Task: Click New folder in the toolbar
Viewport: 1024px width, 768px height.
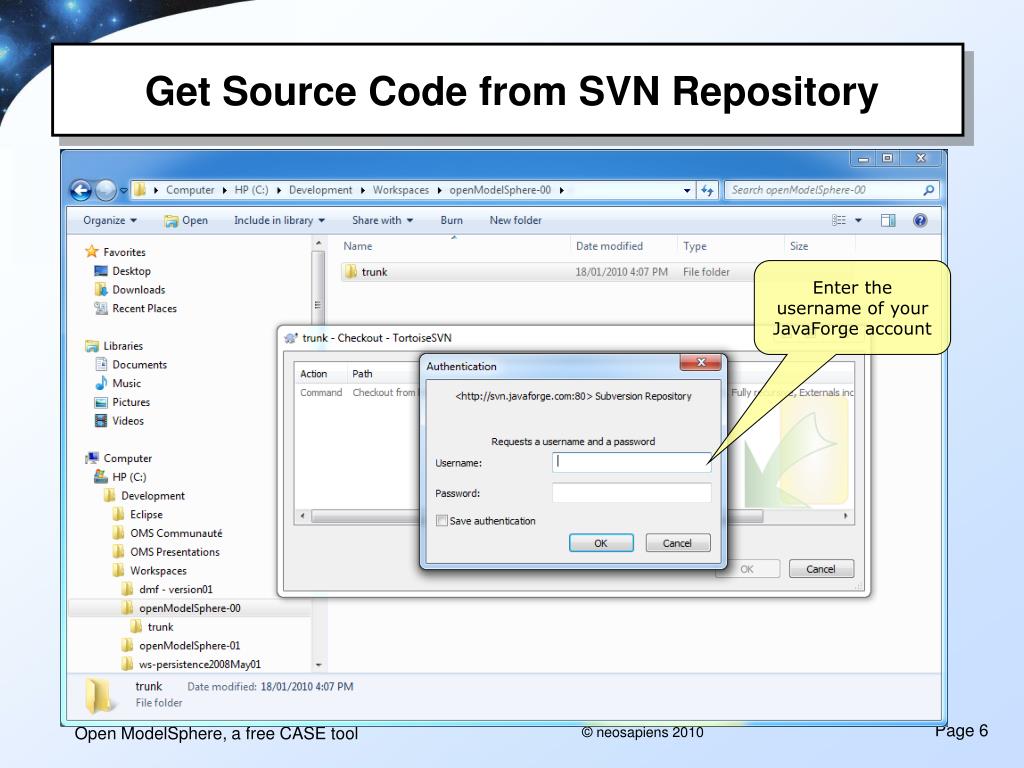Action: point(515,221)
